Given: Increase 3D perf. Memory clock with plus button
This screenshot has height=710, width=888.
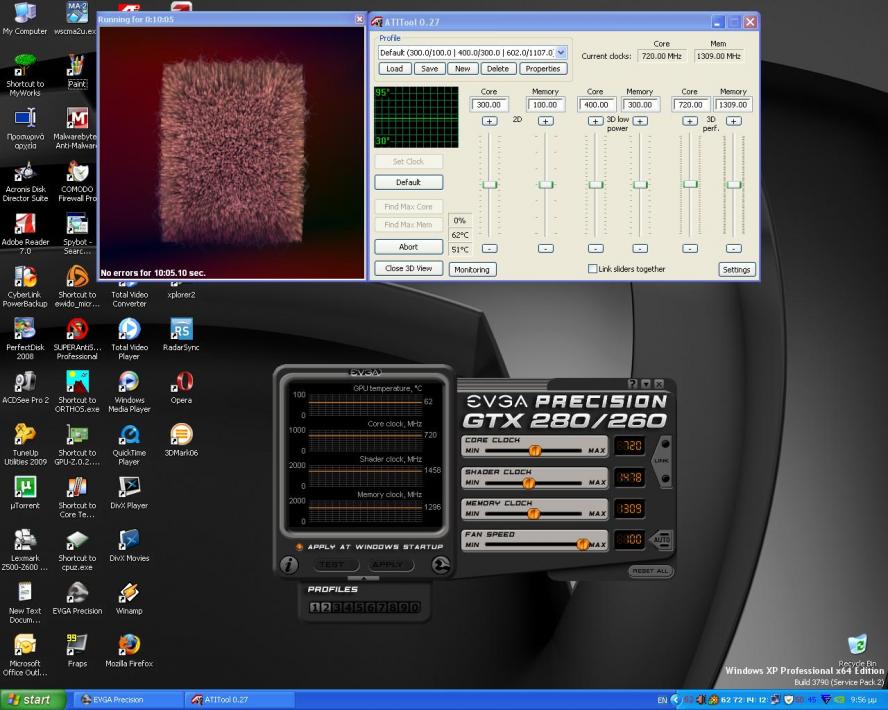Looking at the screenshot, I should [x=734, y=121].
